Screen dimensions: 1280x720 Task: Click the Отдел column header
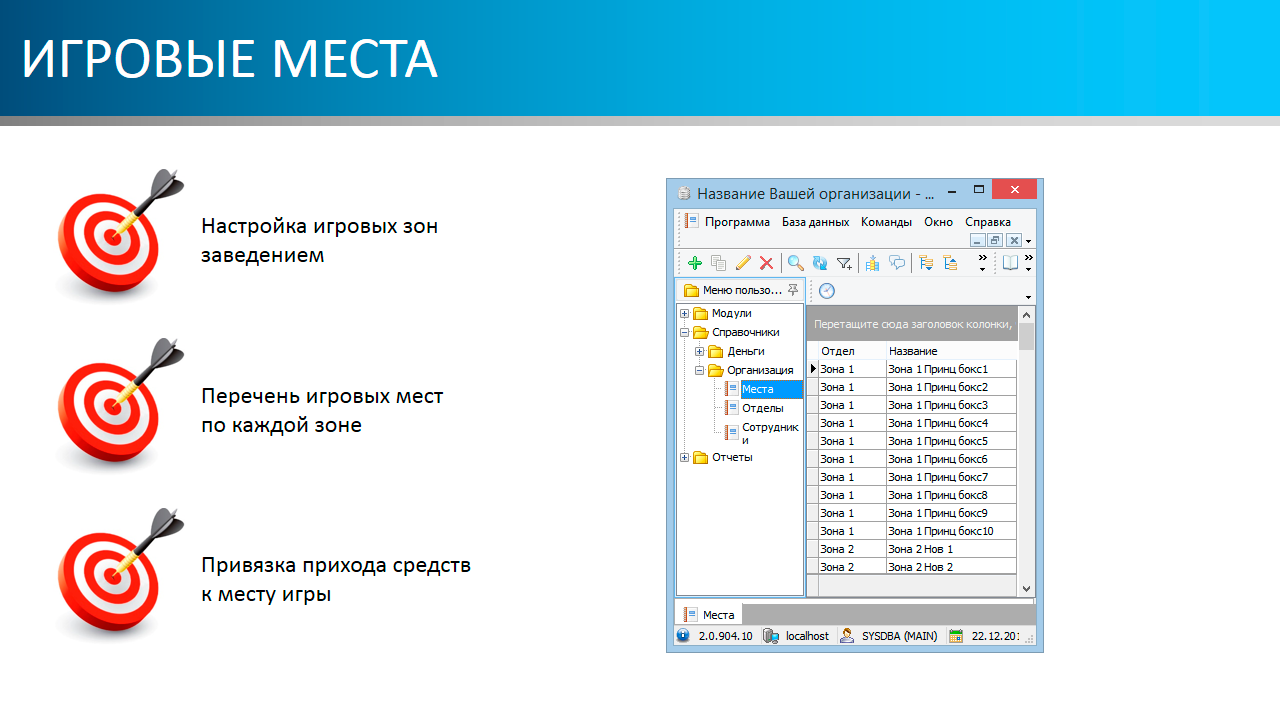(852, 351)
